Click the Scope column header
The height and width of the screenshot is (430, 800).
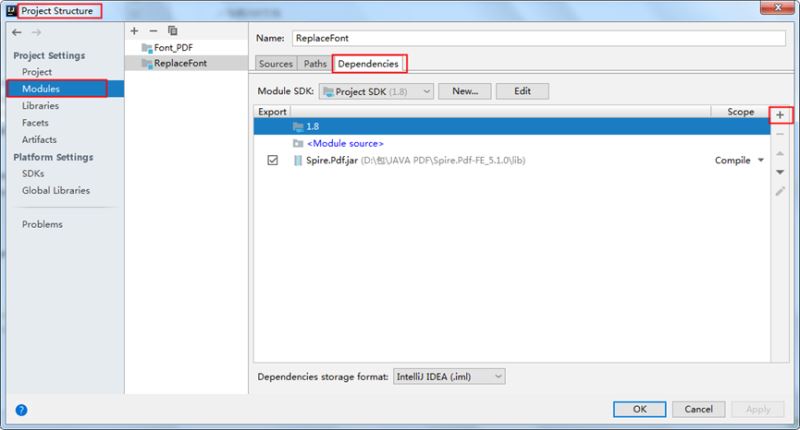[x=740, y=112]
